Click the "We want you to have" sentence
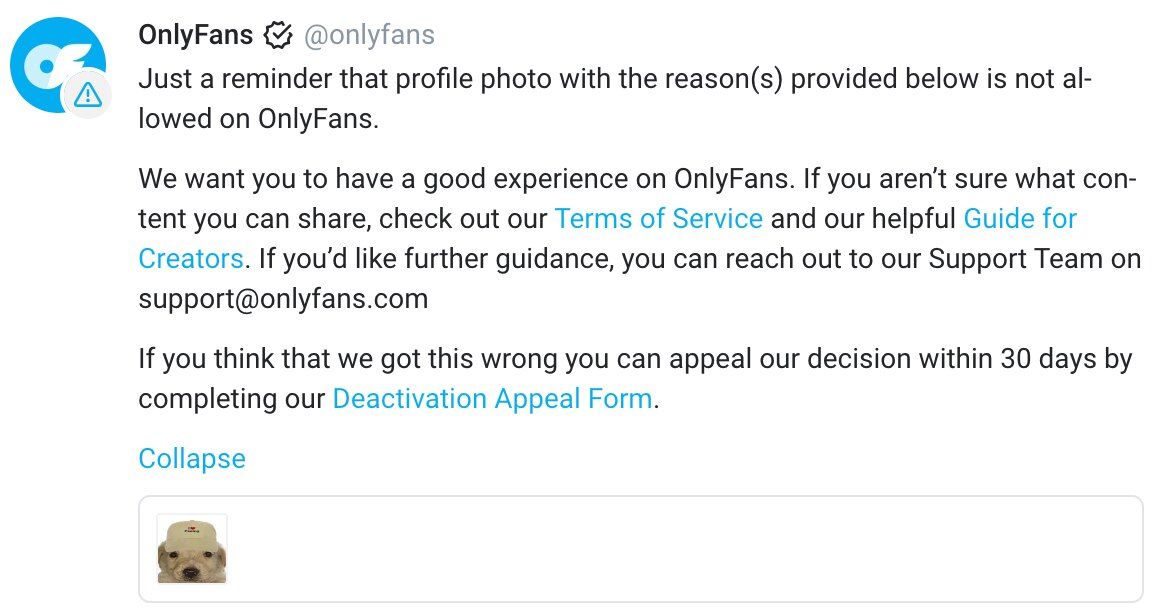 [x=260, y=179]
